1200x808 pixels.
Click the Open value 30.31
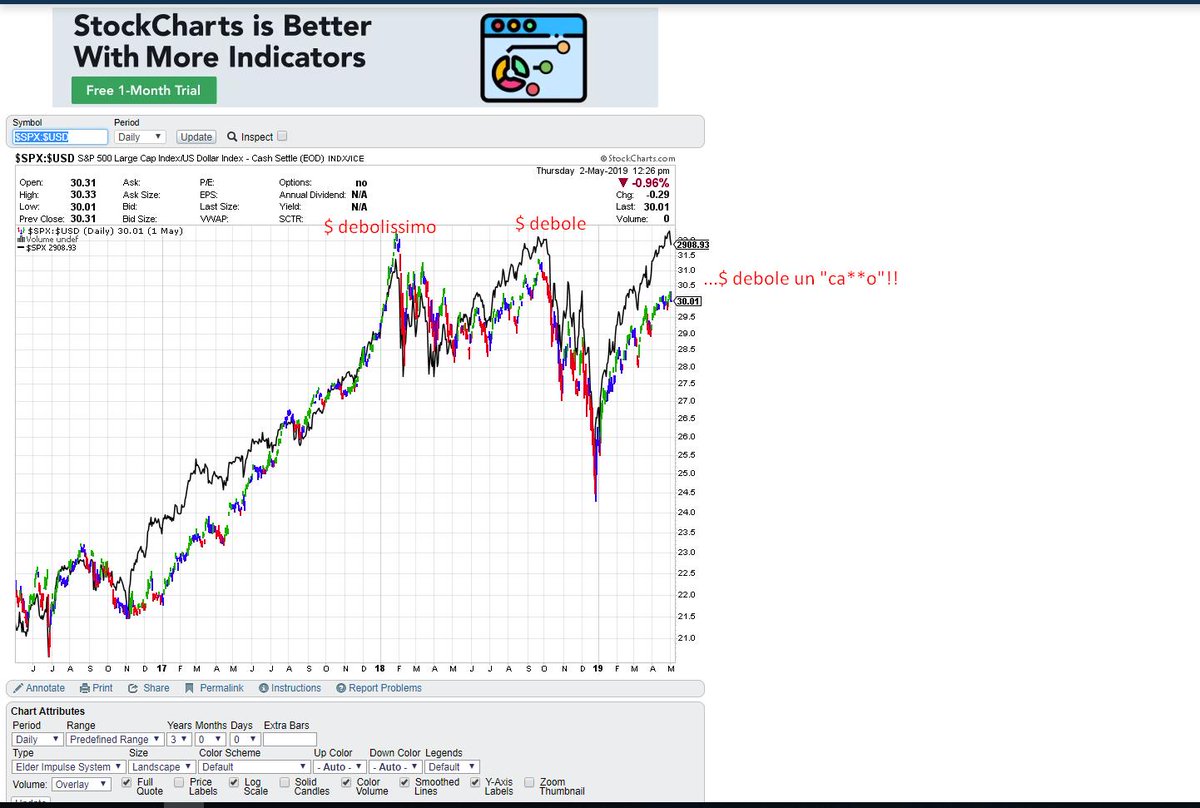coord(83,183)
